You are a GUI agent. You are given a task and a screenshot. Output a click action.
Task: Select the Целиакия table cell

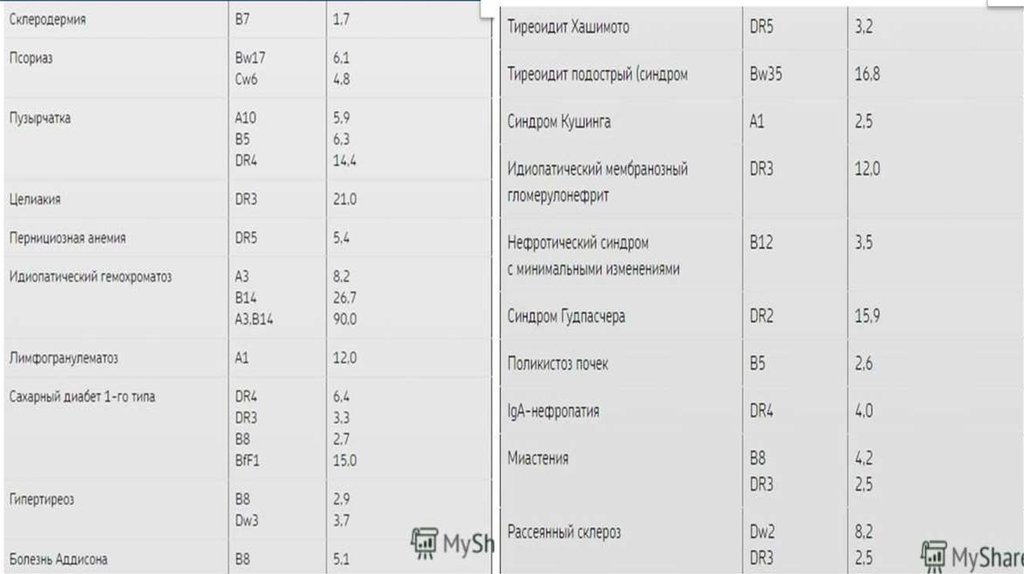(35, 199)
